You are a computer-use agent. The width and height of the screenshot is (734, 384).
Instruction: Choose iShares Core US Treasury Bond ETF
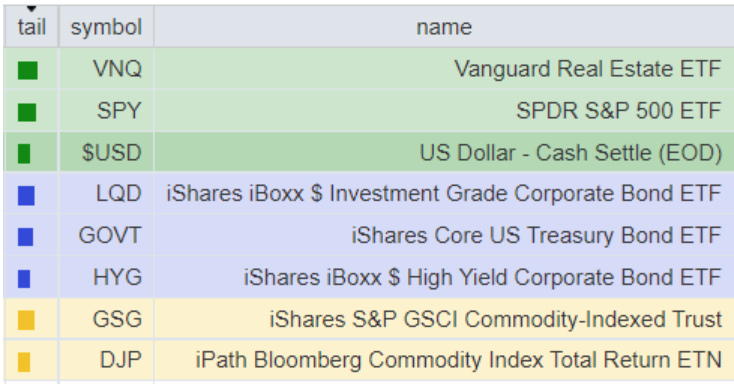536,235
